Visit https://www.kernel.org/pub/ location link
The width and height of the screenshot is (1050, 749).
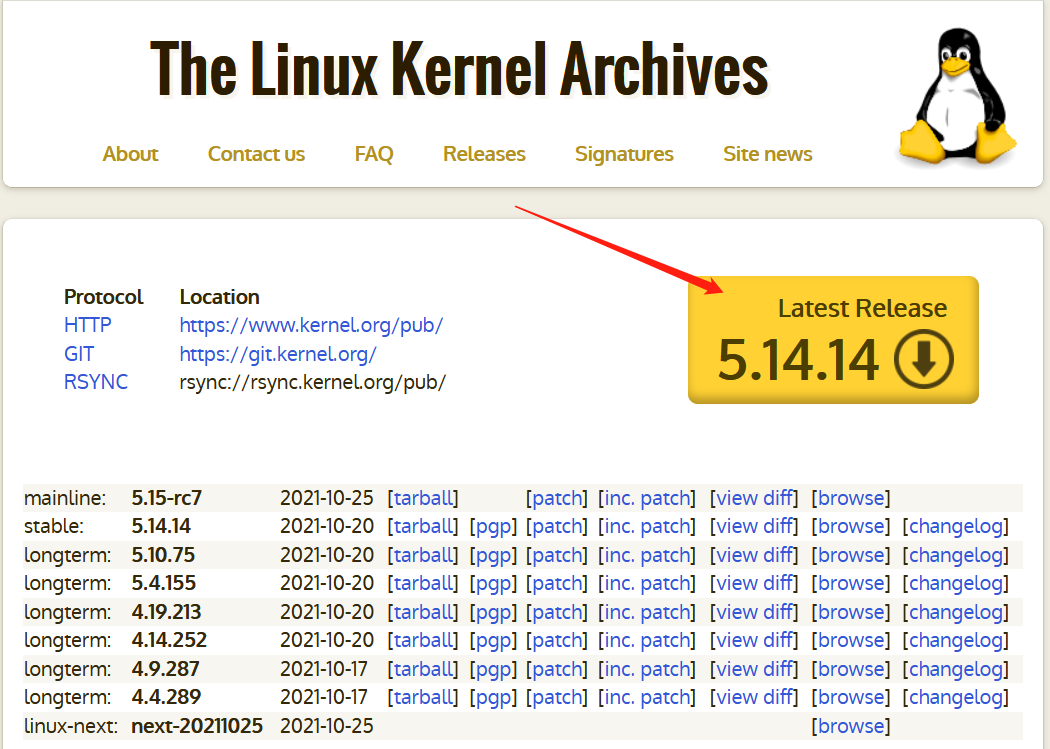[x=311, y=325]
